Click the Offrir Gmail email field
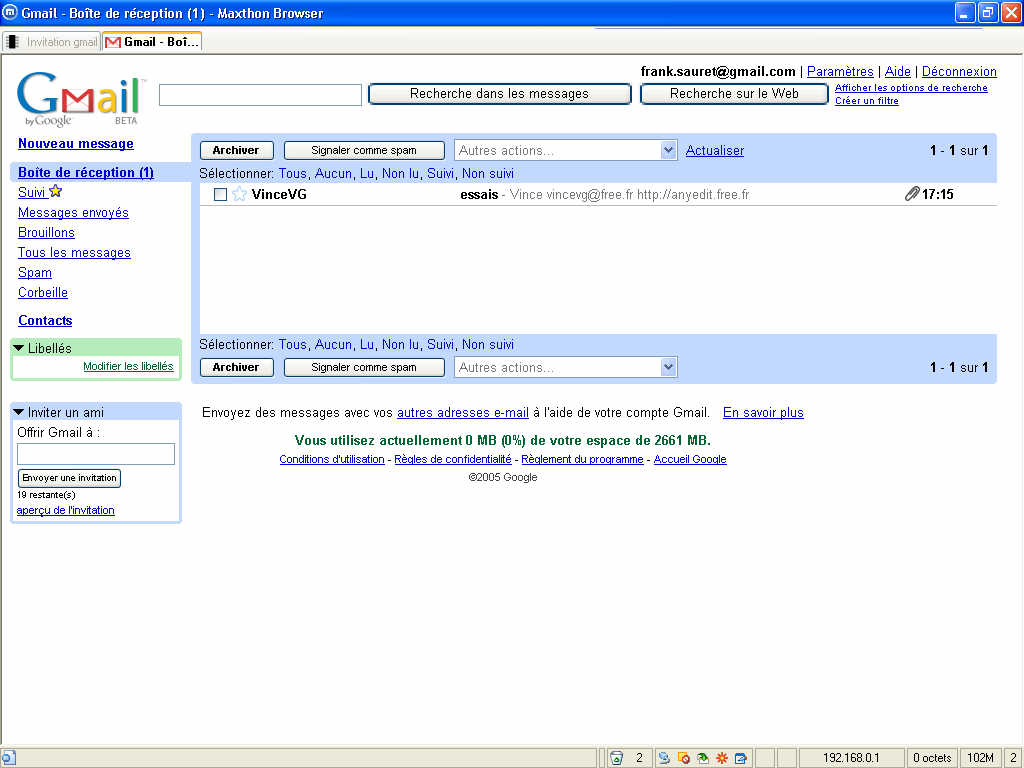 (x=96, y=454)
